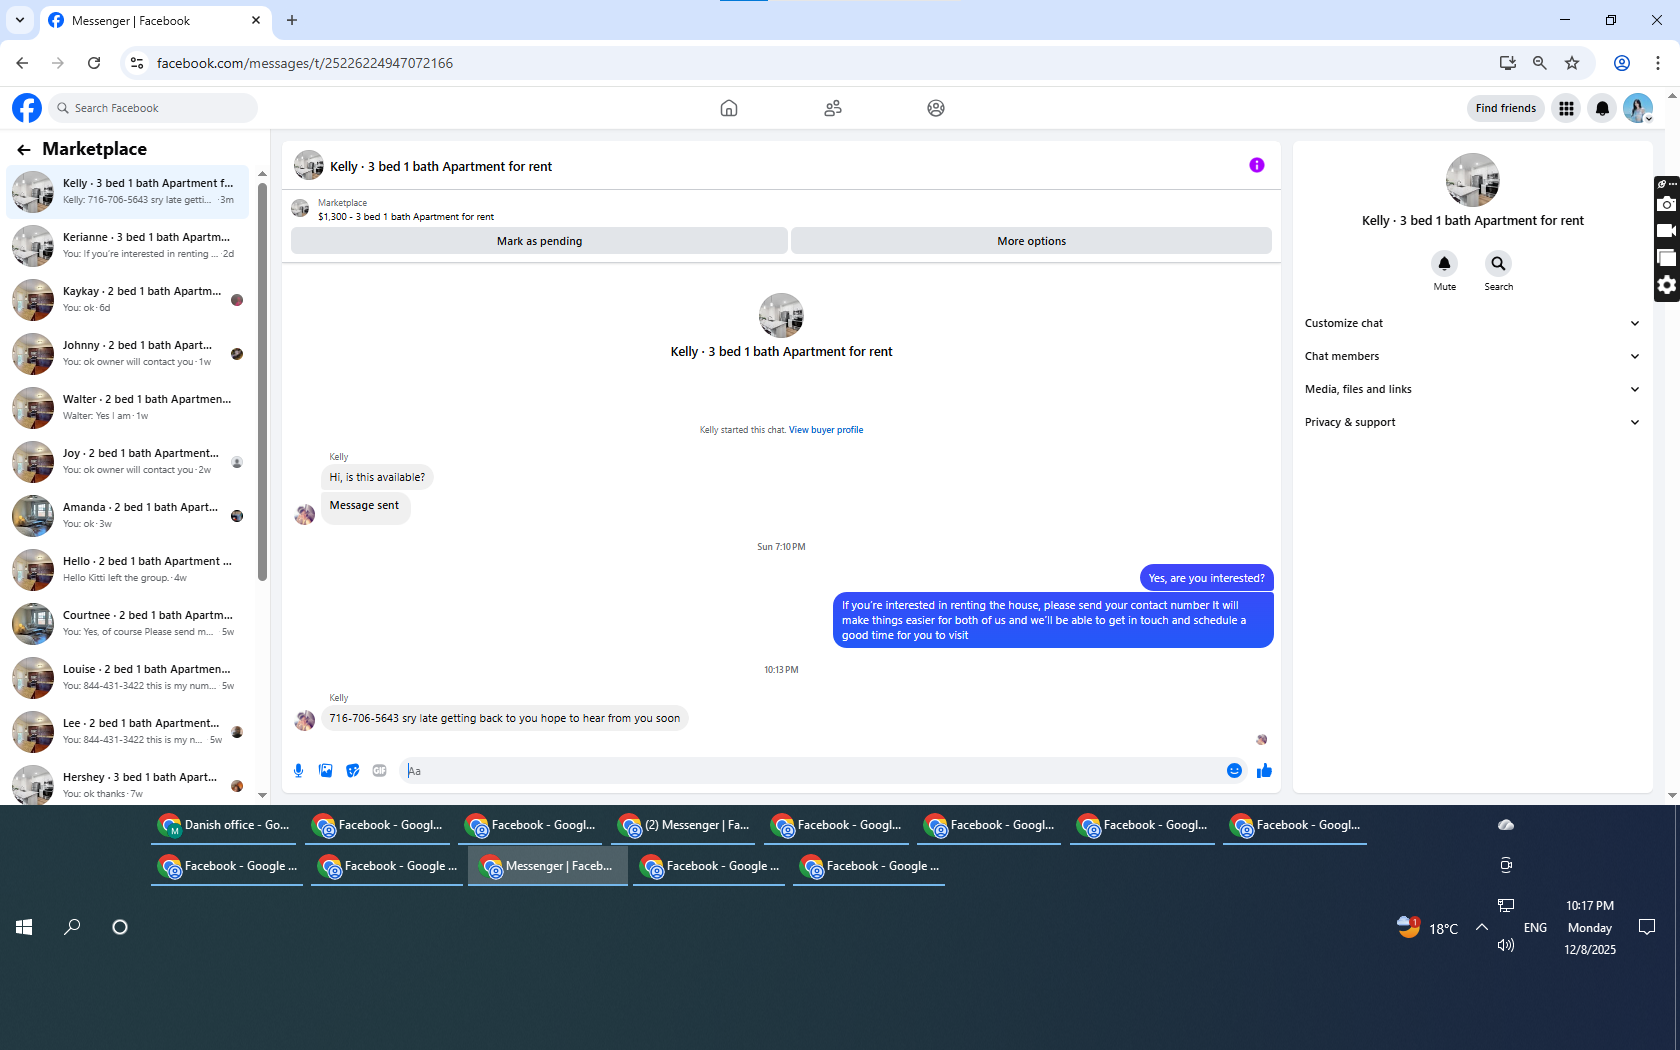This screenshot has width=1680, height=1050.
Task: Open the Lee 2 bed 1 bath conversation
Action: [x=128, y=731]
